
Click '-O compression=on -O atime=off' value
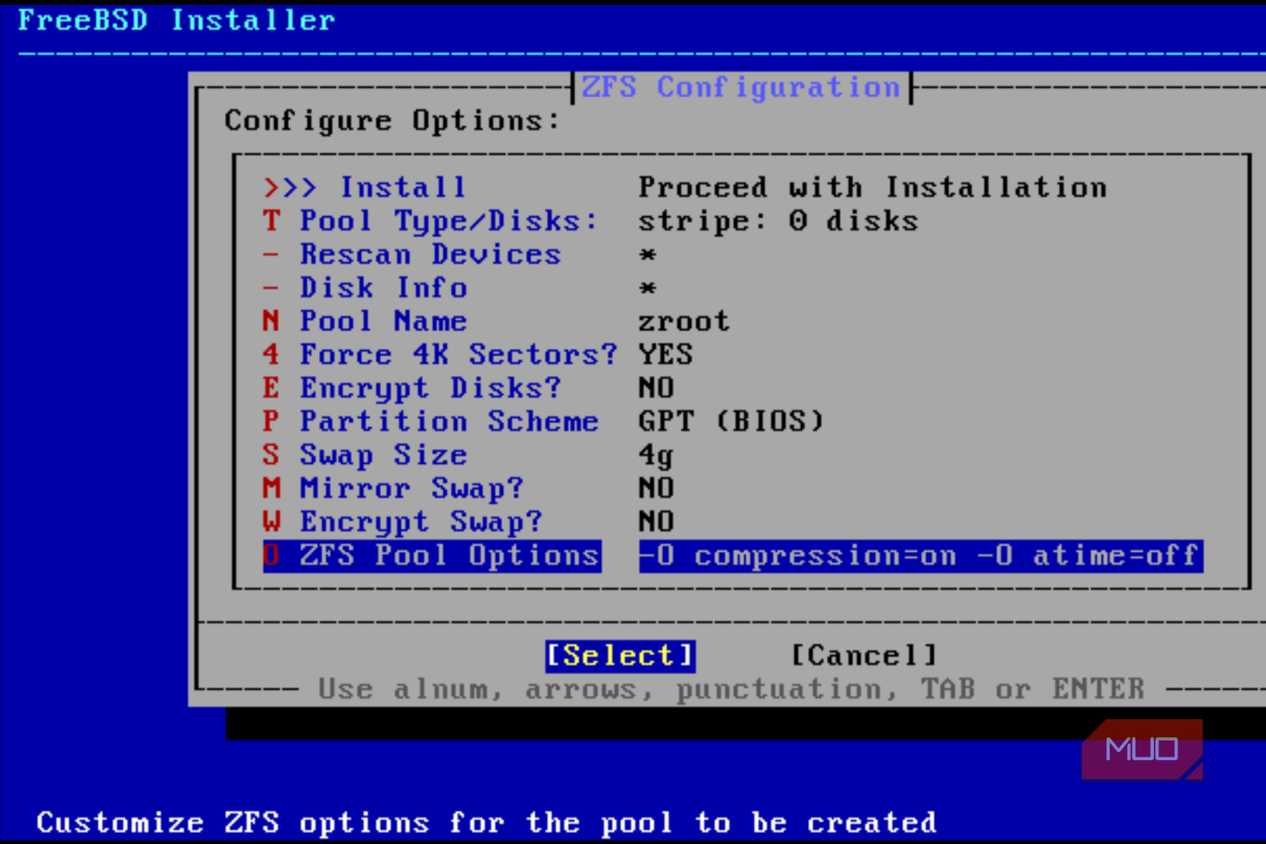click(x=920, y=556)
